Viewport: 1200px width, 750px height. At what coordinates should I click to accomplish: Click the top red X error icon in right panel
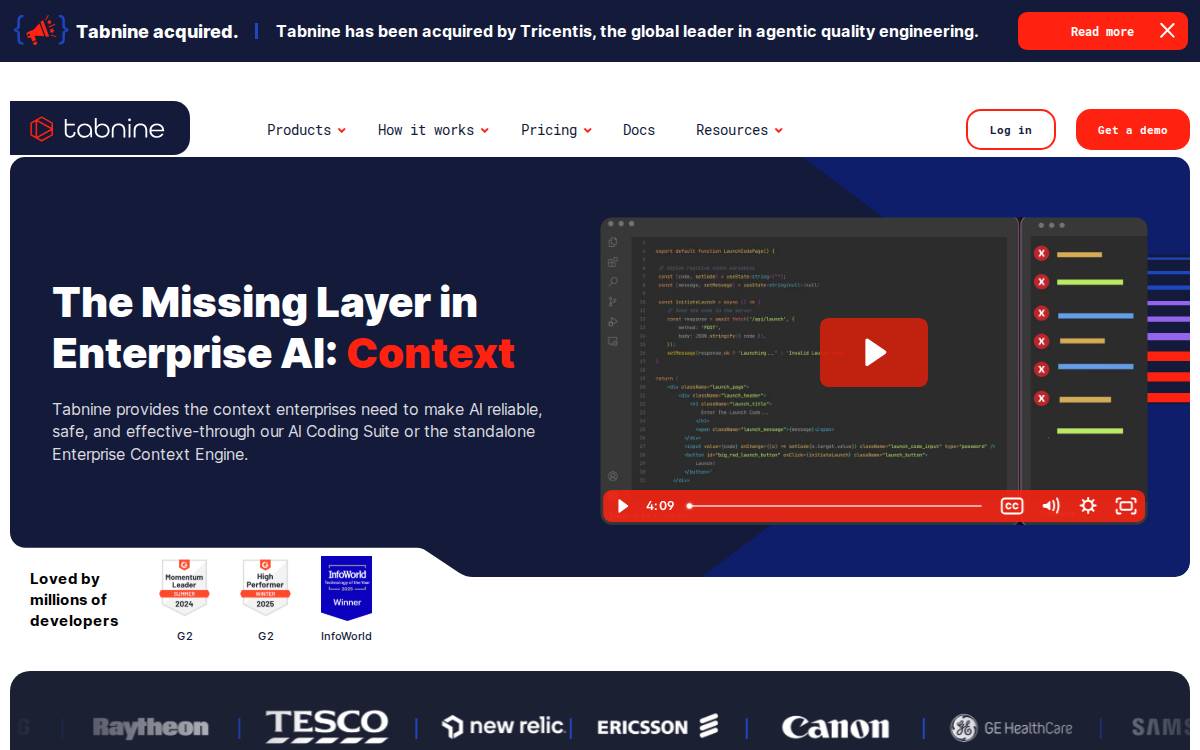(1041, 254)
